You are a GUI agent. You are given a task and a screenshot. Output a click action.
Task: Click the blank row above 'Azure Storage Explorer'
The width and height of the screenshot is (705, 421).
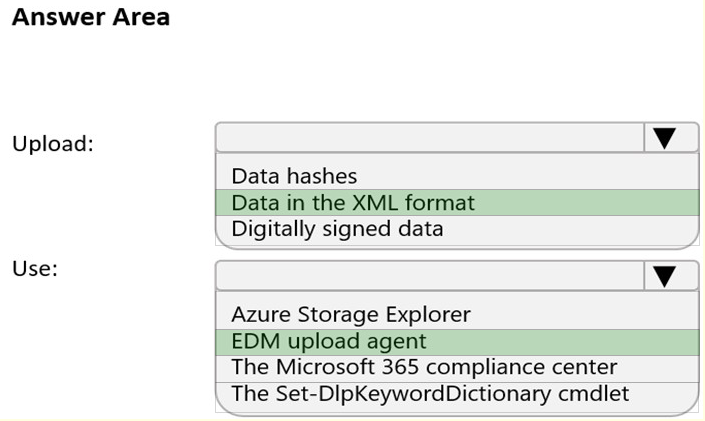(x=456, y=296)
